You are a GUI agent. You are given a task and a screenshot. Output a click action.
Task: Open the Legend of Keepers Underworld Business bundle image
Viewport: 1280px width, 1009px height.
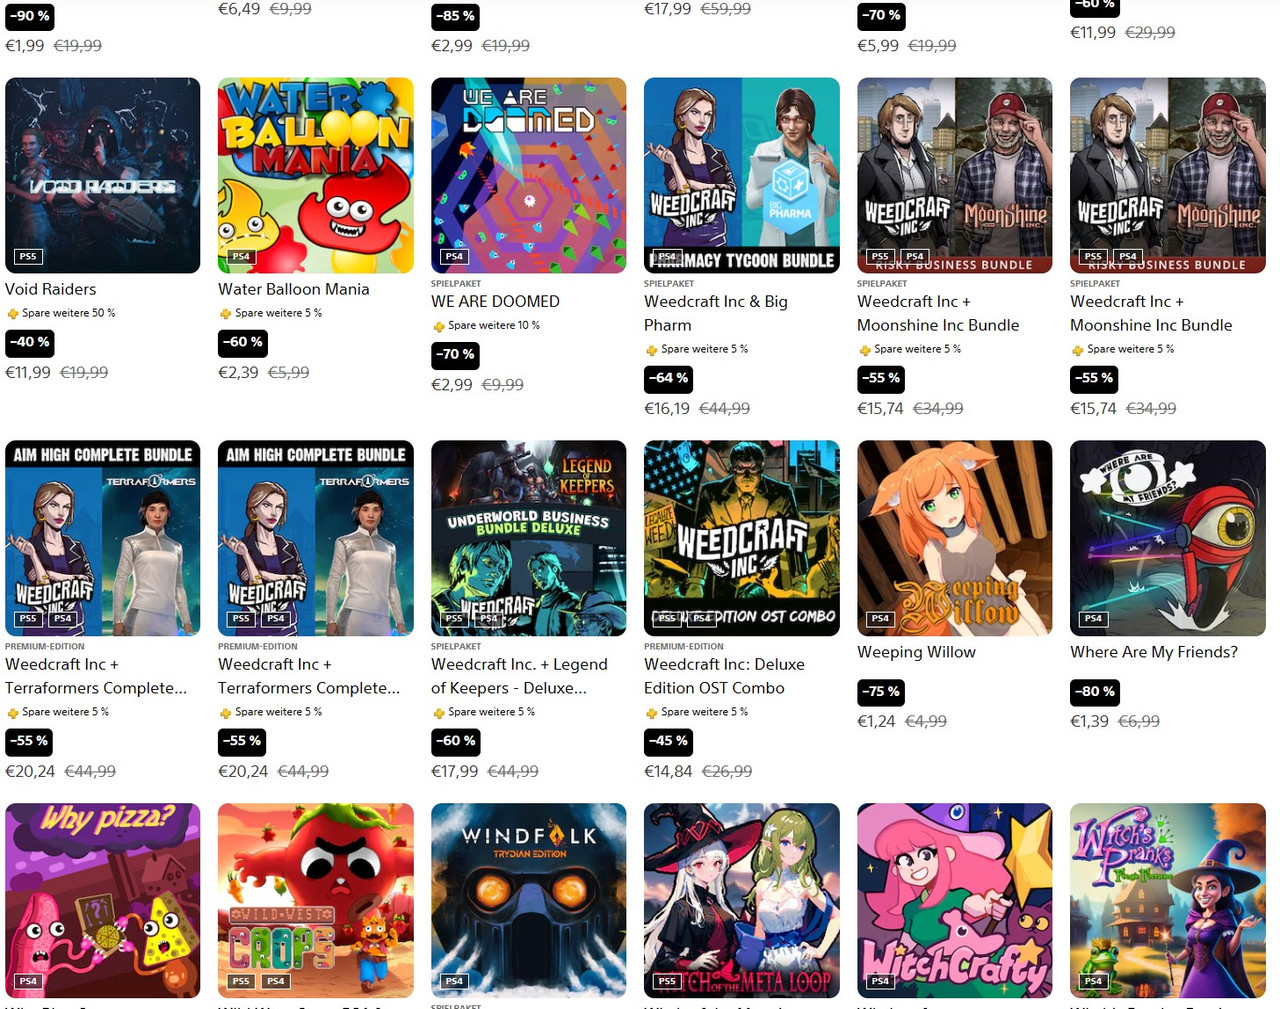point(528,538)
